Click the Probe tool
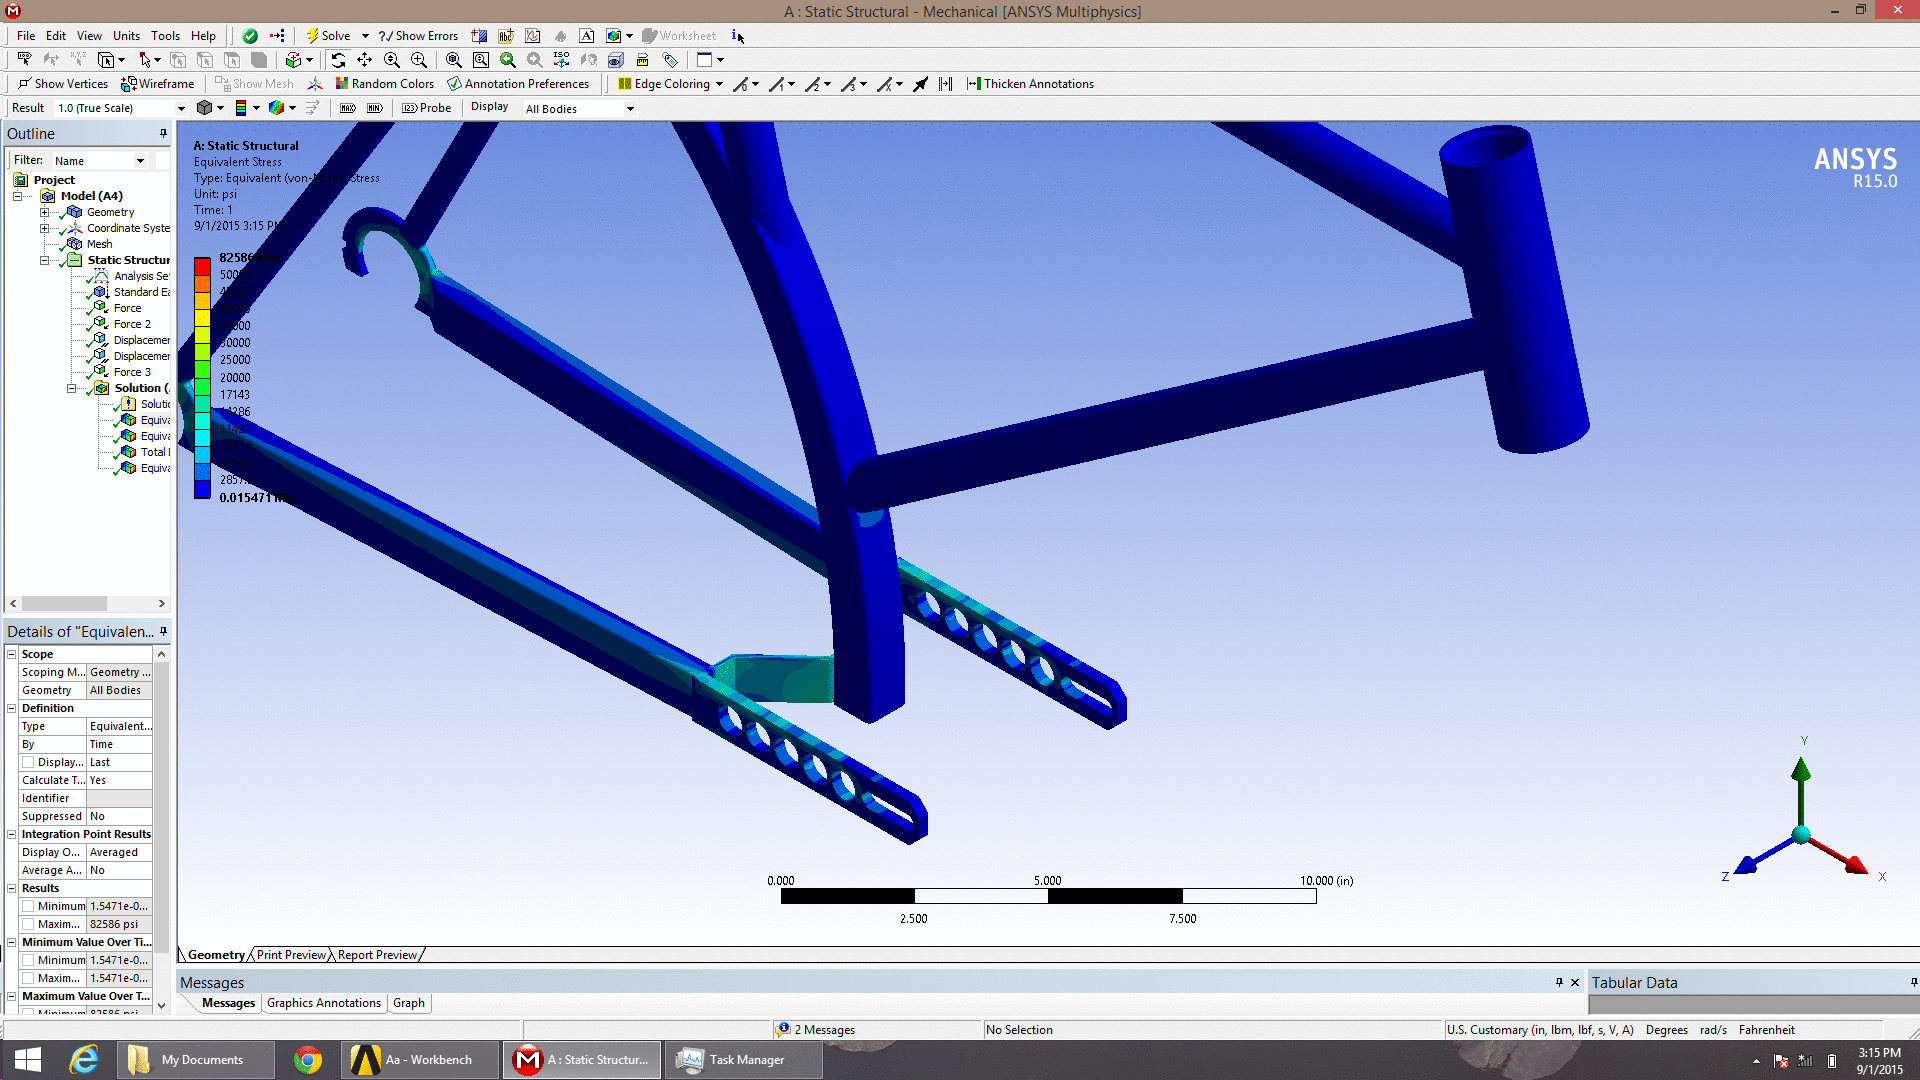The image size is (1920, 1080). click(x=426, y=108)
